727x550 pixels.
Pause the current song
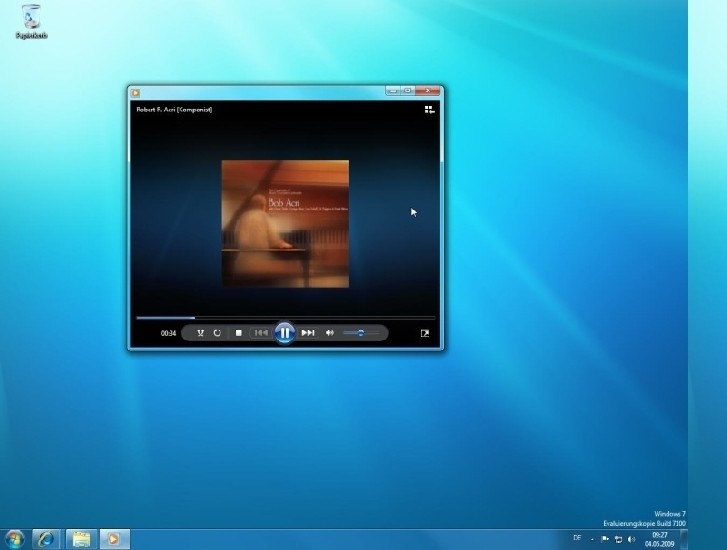tap(285, 333)
